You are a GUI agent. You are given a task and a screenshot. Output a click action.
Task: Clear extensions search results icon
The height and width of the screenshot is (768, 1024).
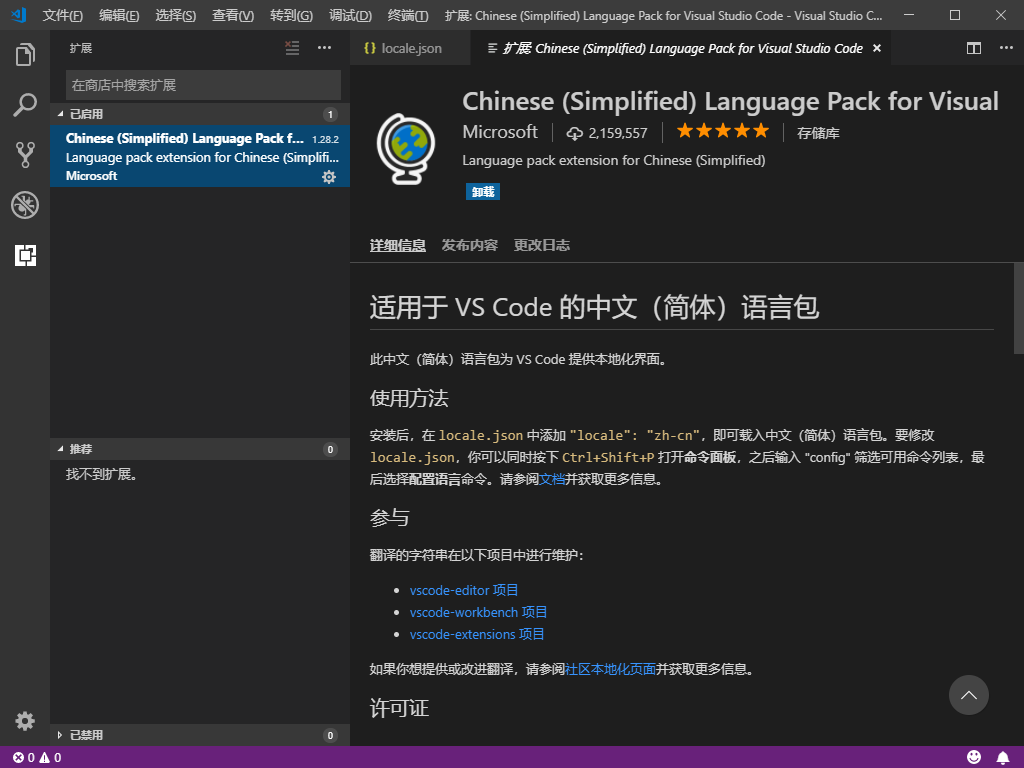(292, 48)
